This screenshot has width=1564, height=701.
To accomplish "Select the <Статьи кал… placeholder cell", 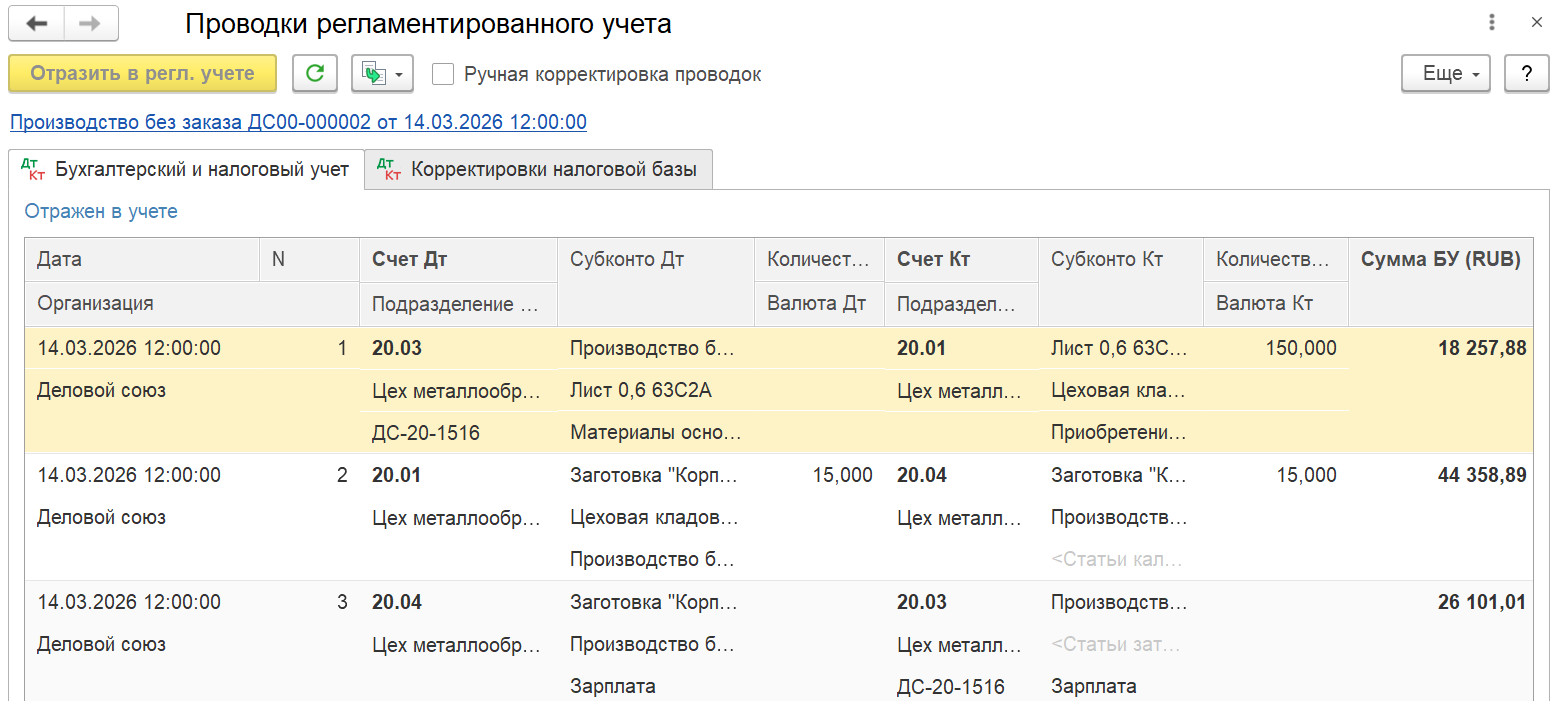I will [1121, 559].
